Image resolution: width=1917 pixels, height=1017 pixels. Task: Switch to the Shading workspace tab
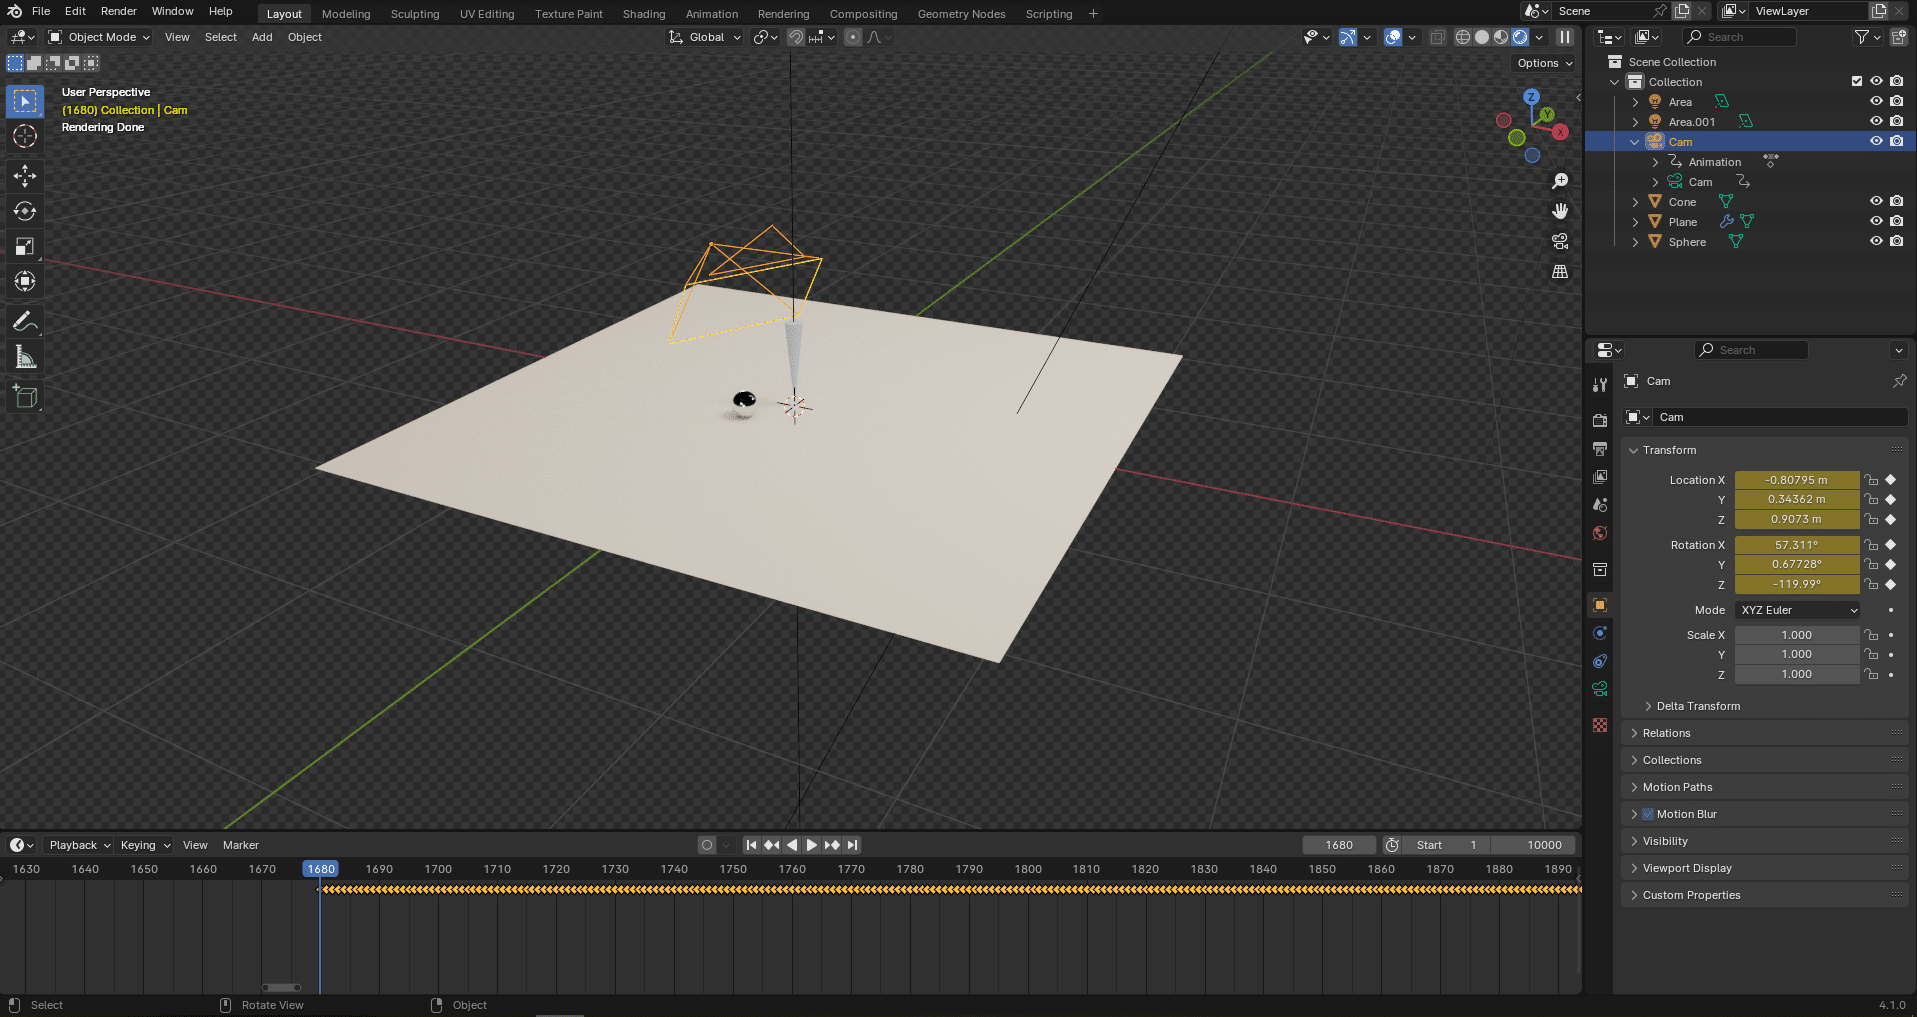(643, 14)
